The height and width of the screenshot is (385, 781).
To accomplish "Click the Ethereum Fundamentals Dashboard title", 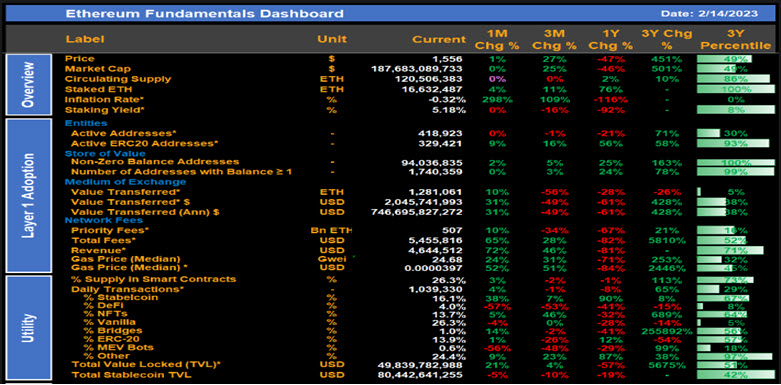I will pyautogui.click(x=204, y=13).
